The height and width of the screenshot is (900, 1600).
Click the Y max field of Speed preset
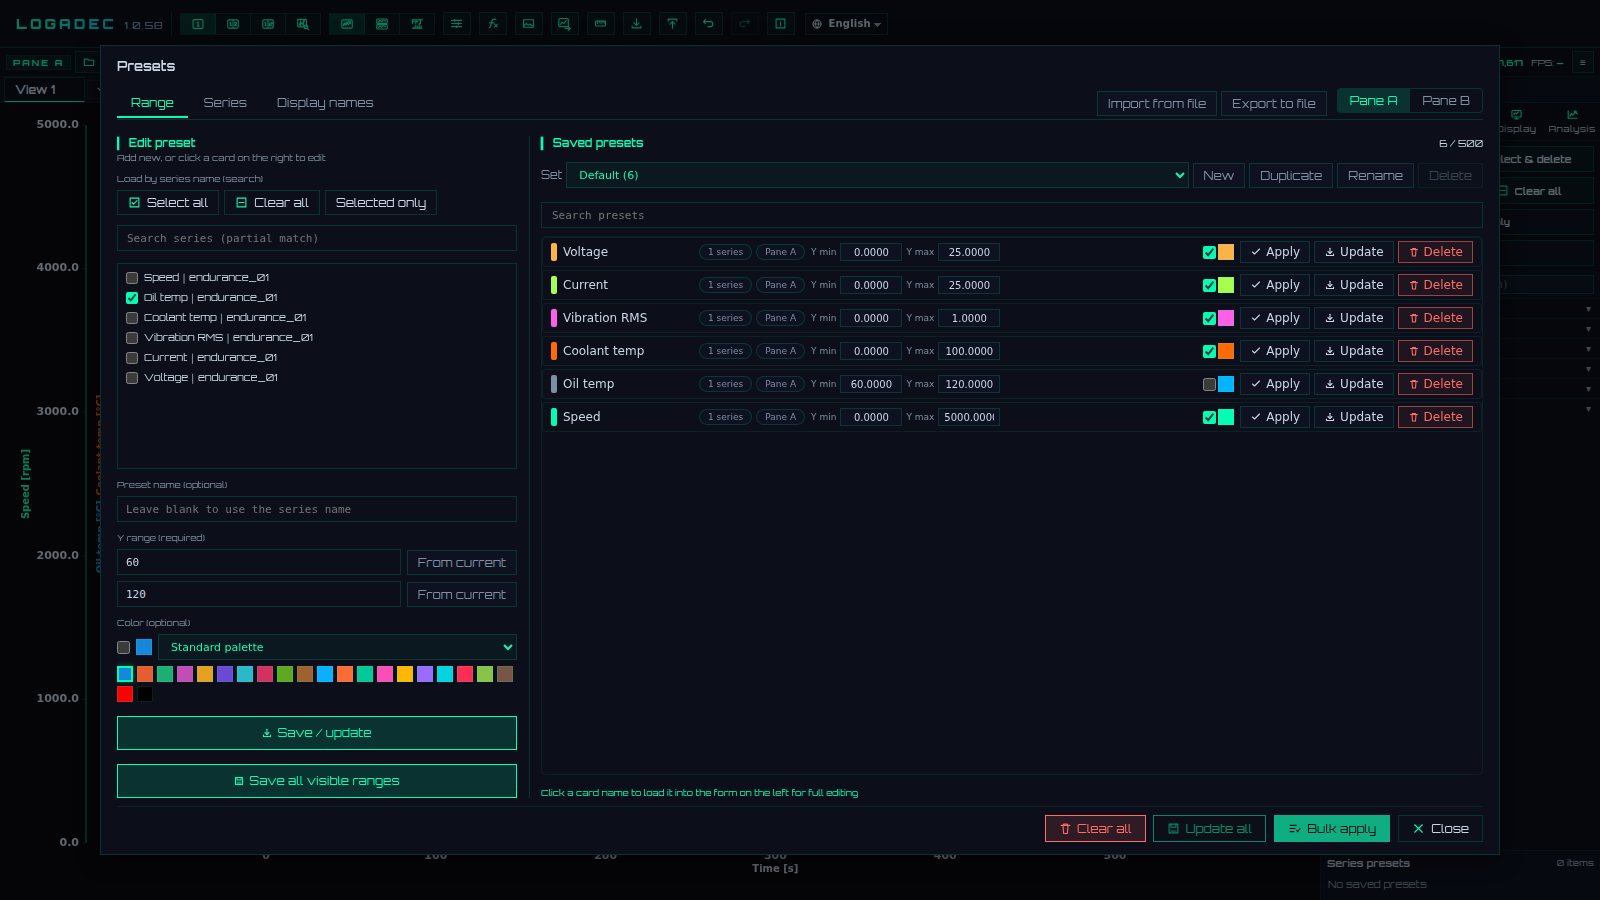969,417
